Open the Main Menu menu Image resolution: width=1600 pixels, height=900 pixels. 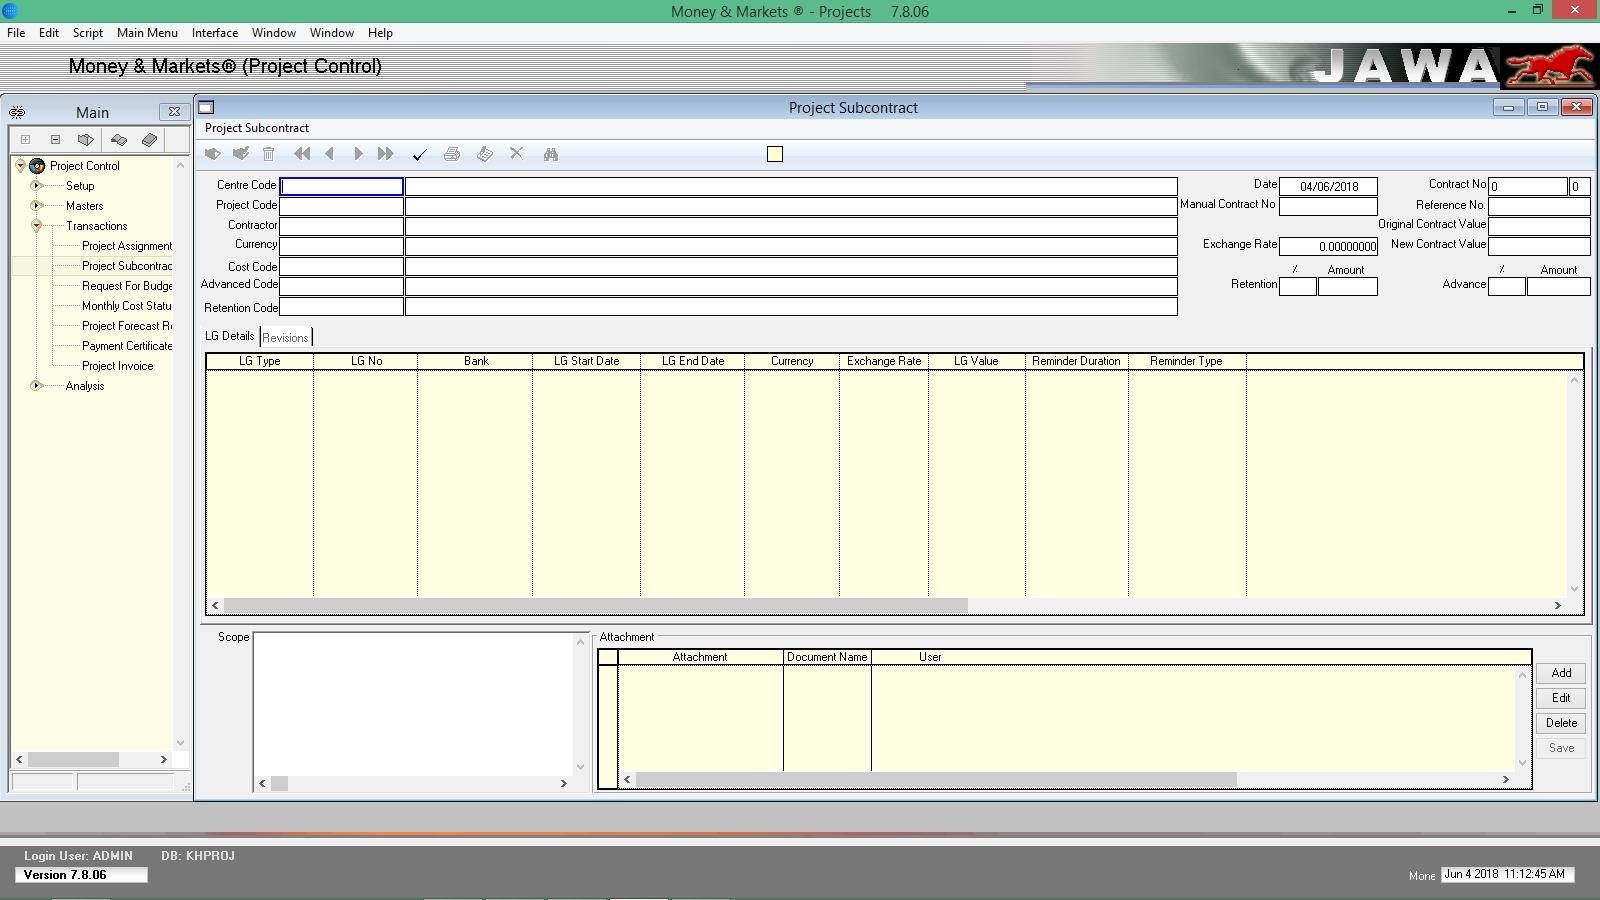pos(147,33)
